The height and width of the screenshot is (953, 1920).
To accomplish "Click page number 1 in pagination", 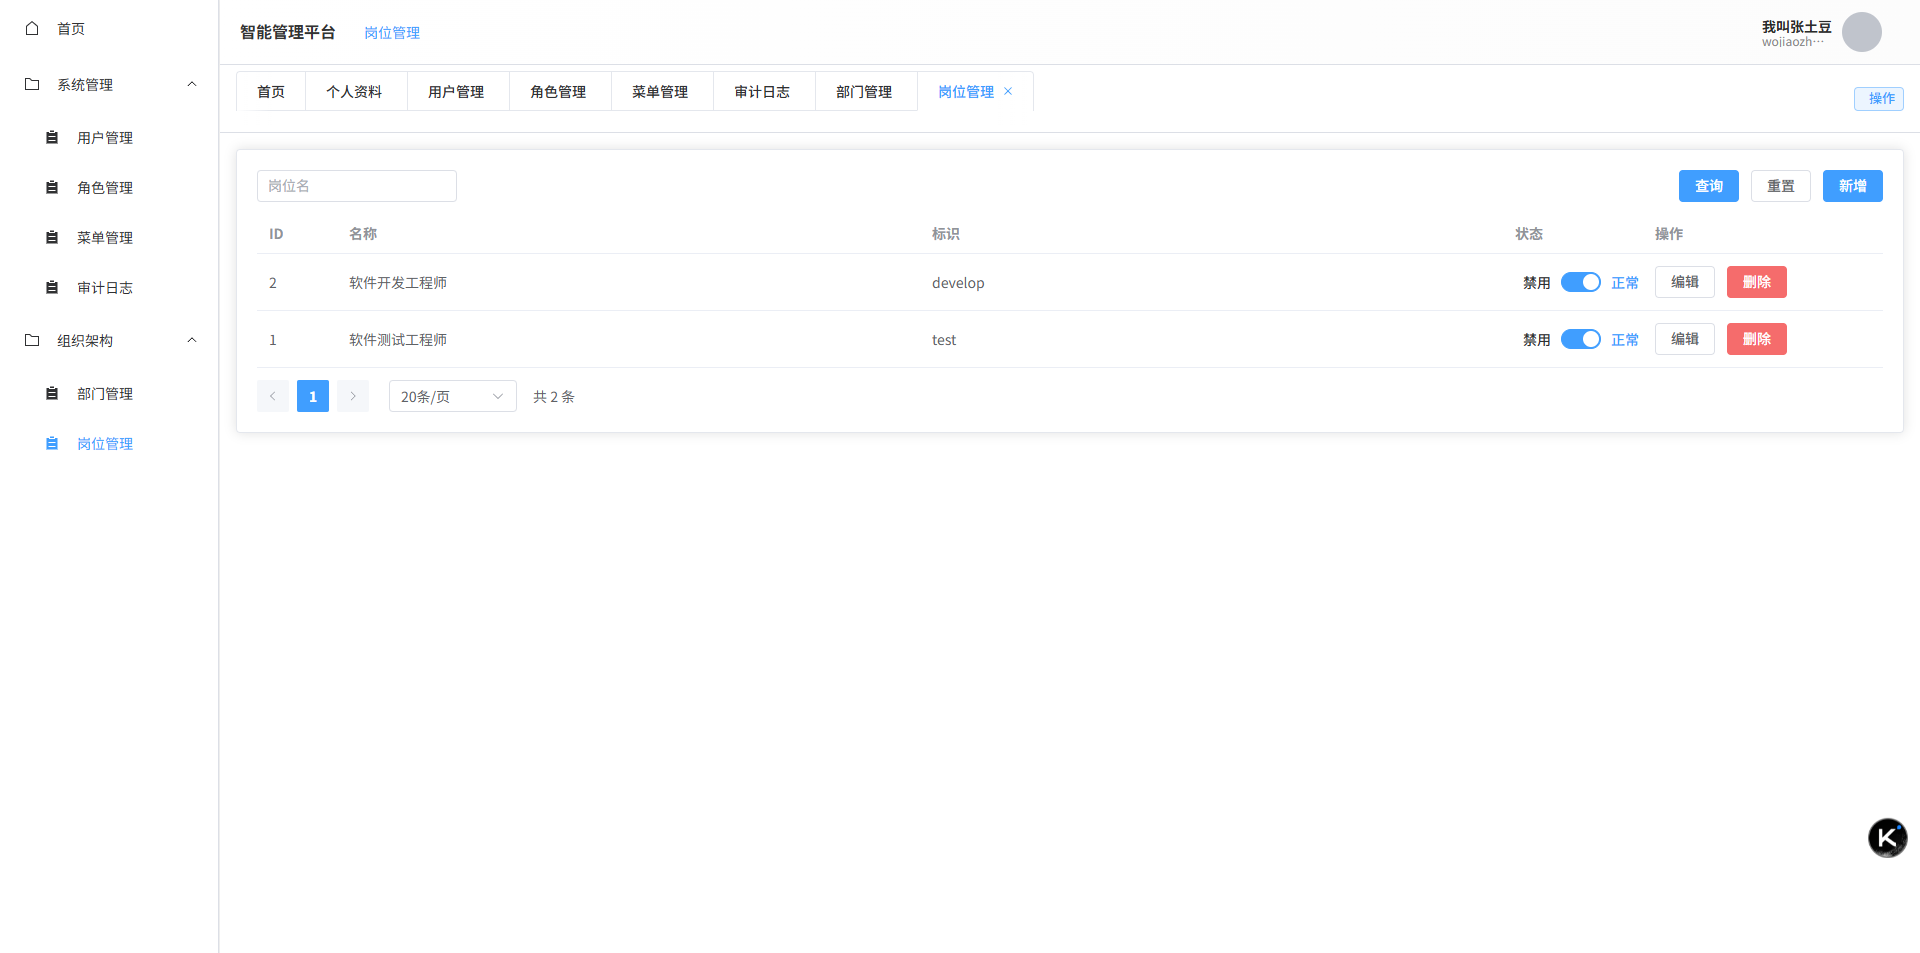I will click(313, 396).
